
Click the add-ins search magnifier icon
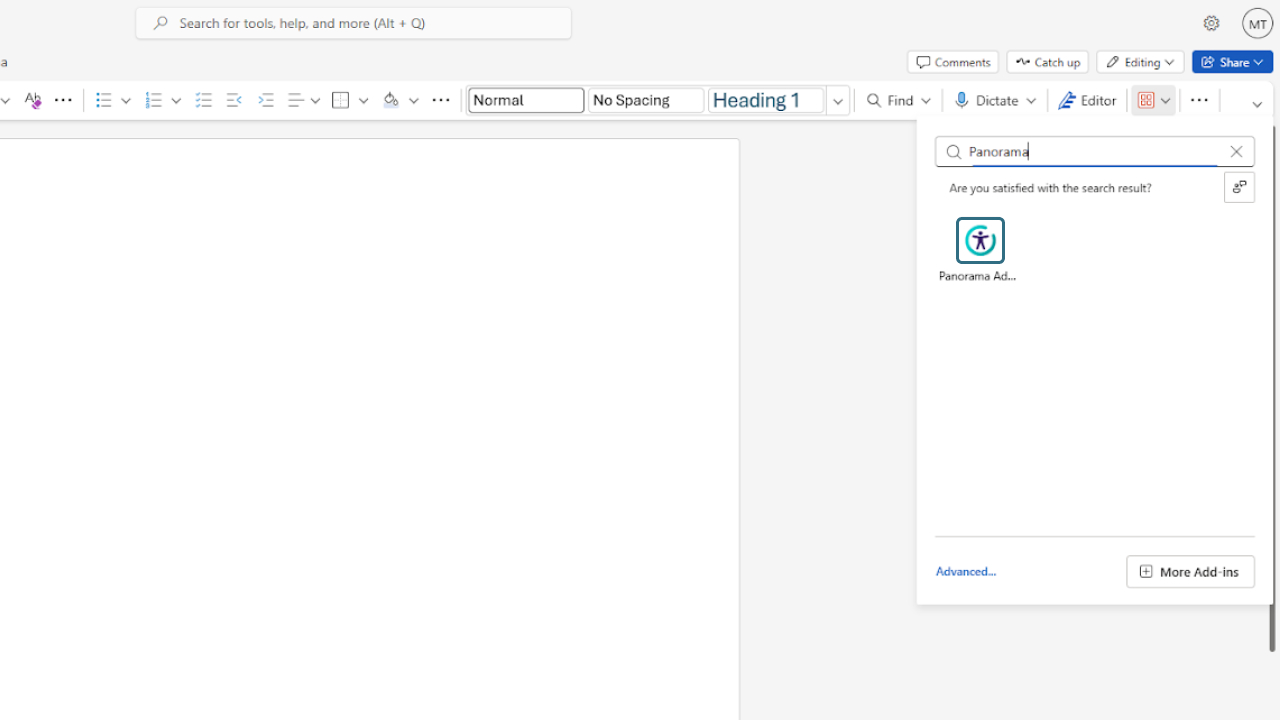click(953, 152)
